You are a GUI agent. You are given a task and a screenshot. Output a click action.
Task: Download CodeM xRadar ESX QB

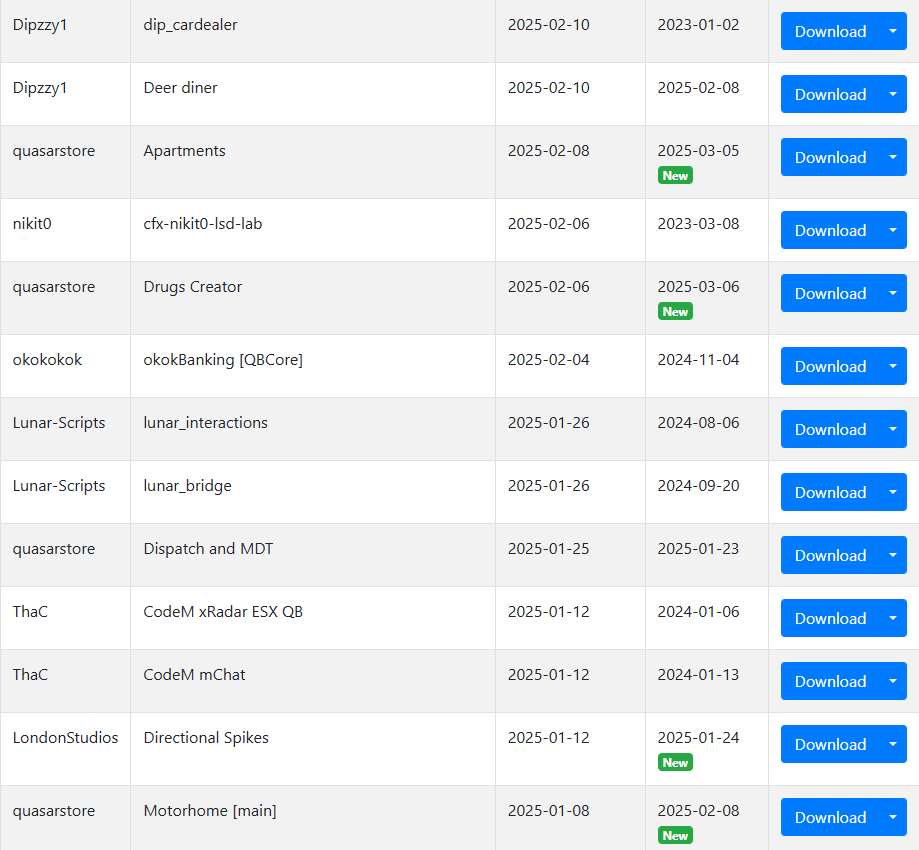click(x=830, y=618)
